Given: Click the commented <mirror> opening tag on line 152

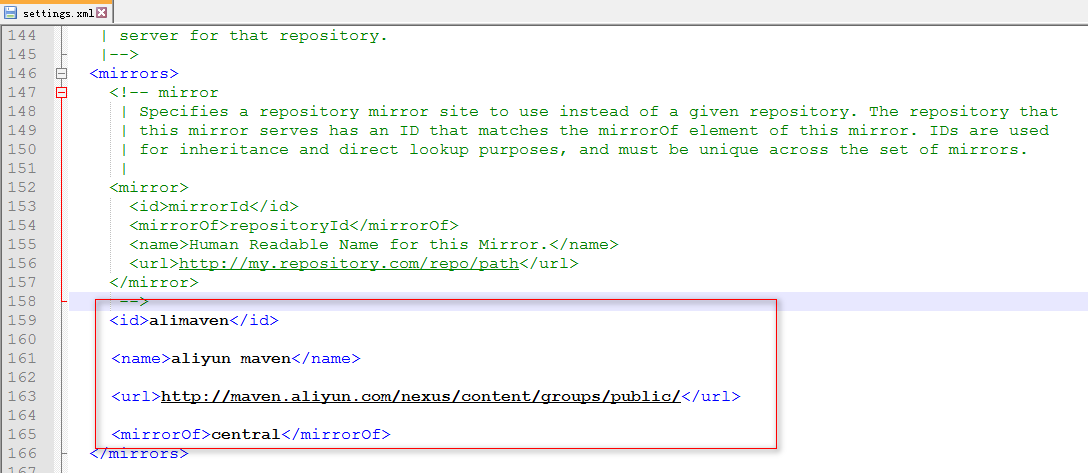Looking at the screenshot, I should point(148,187).
